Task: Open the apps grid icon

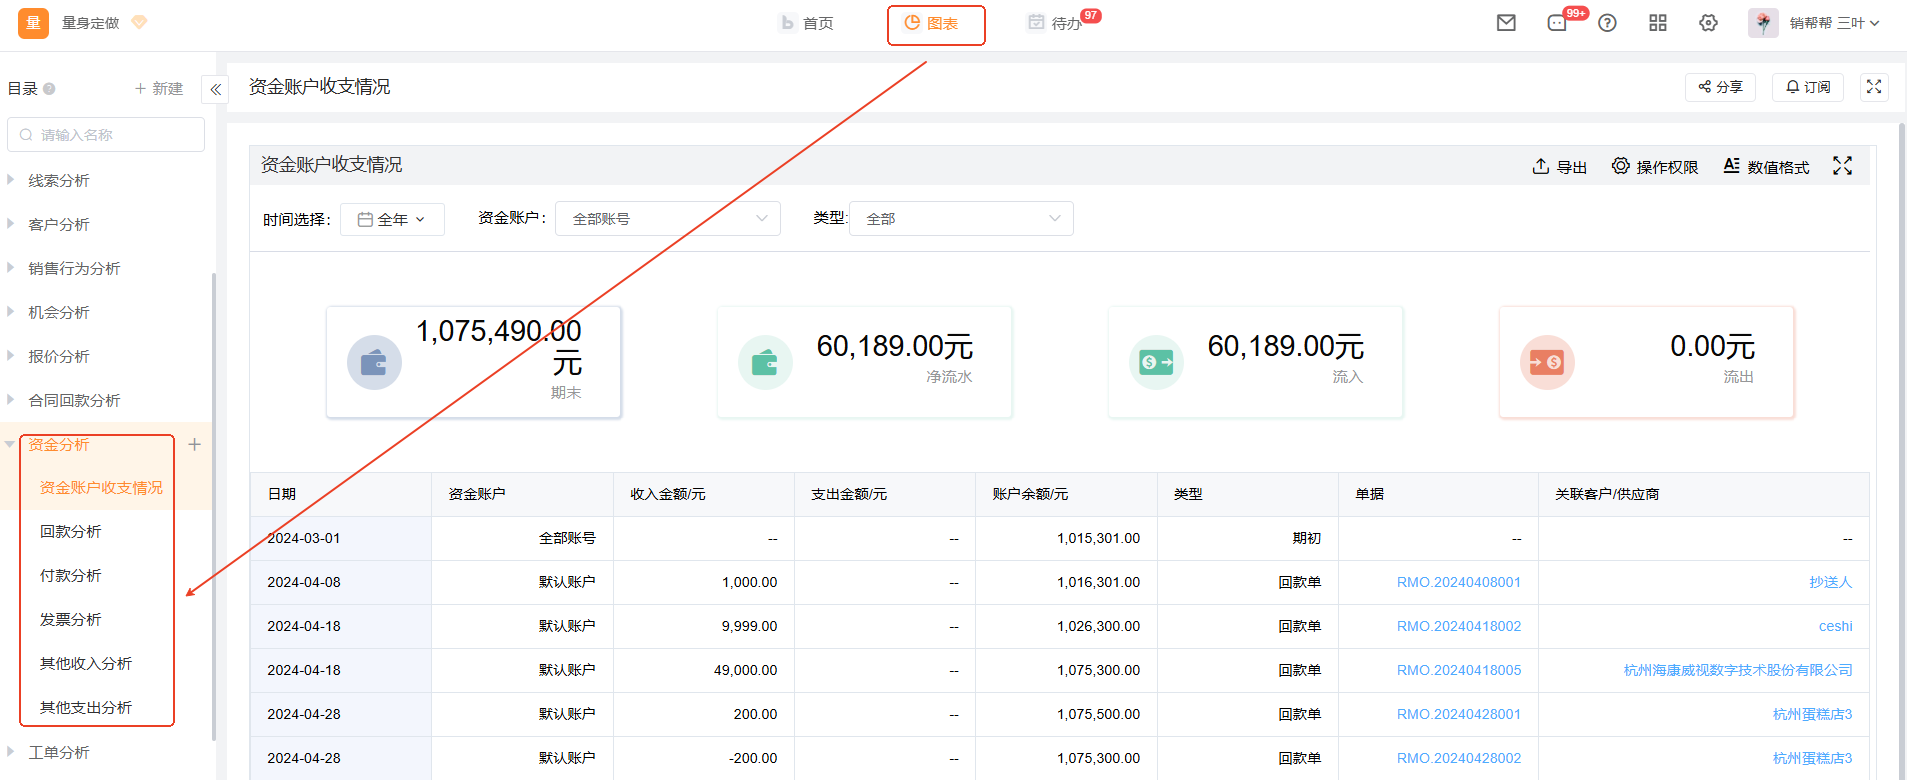Action: point(1658,23)
